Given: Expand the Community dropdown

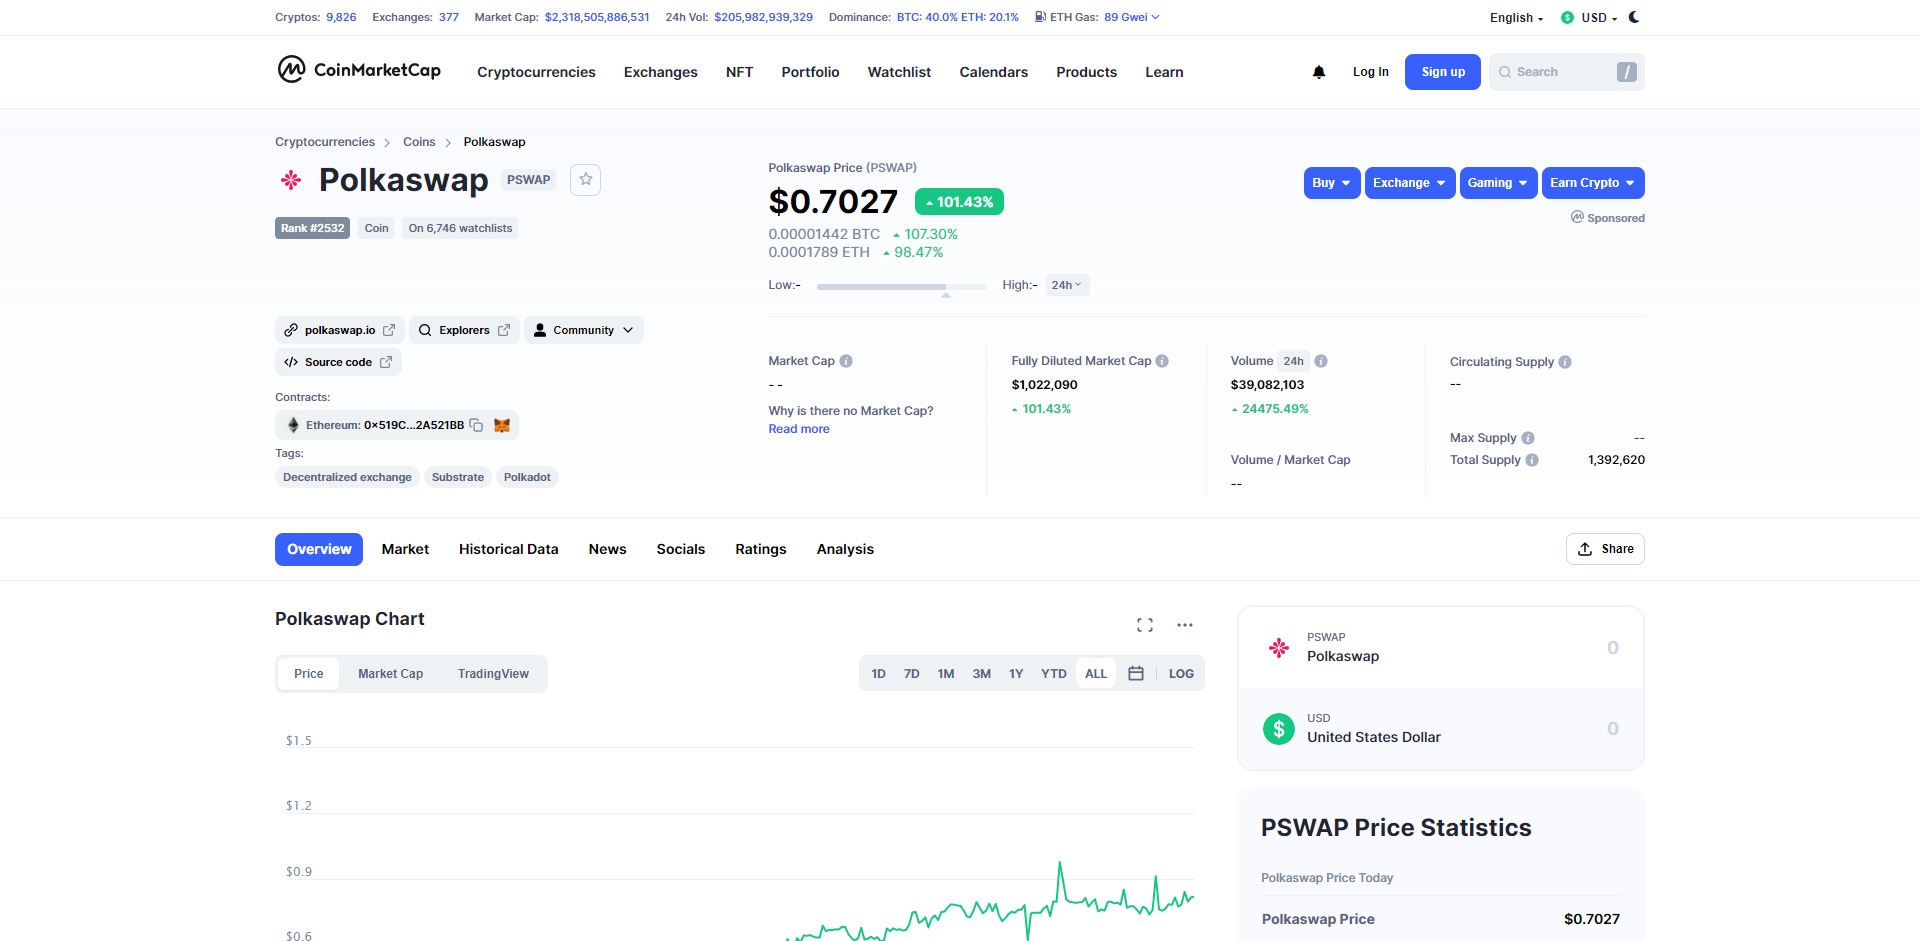Looking at the screenshot, I should click(x=583, y=329).
